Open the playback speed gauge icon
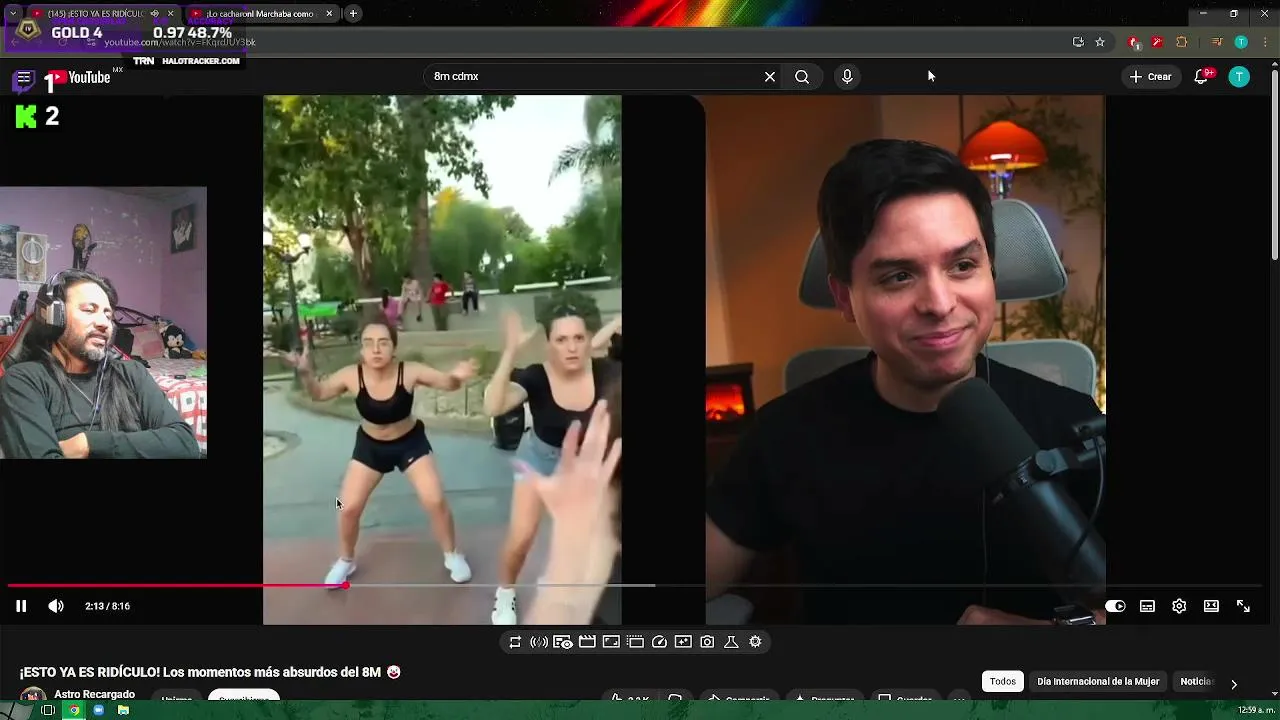Viewport: 1280px width, 720px height. click(659, 642)
